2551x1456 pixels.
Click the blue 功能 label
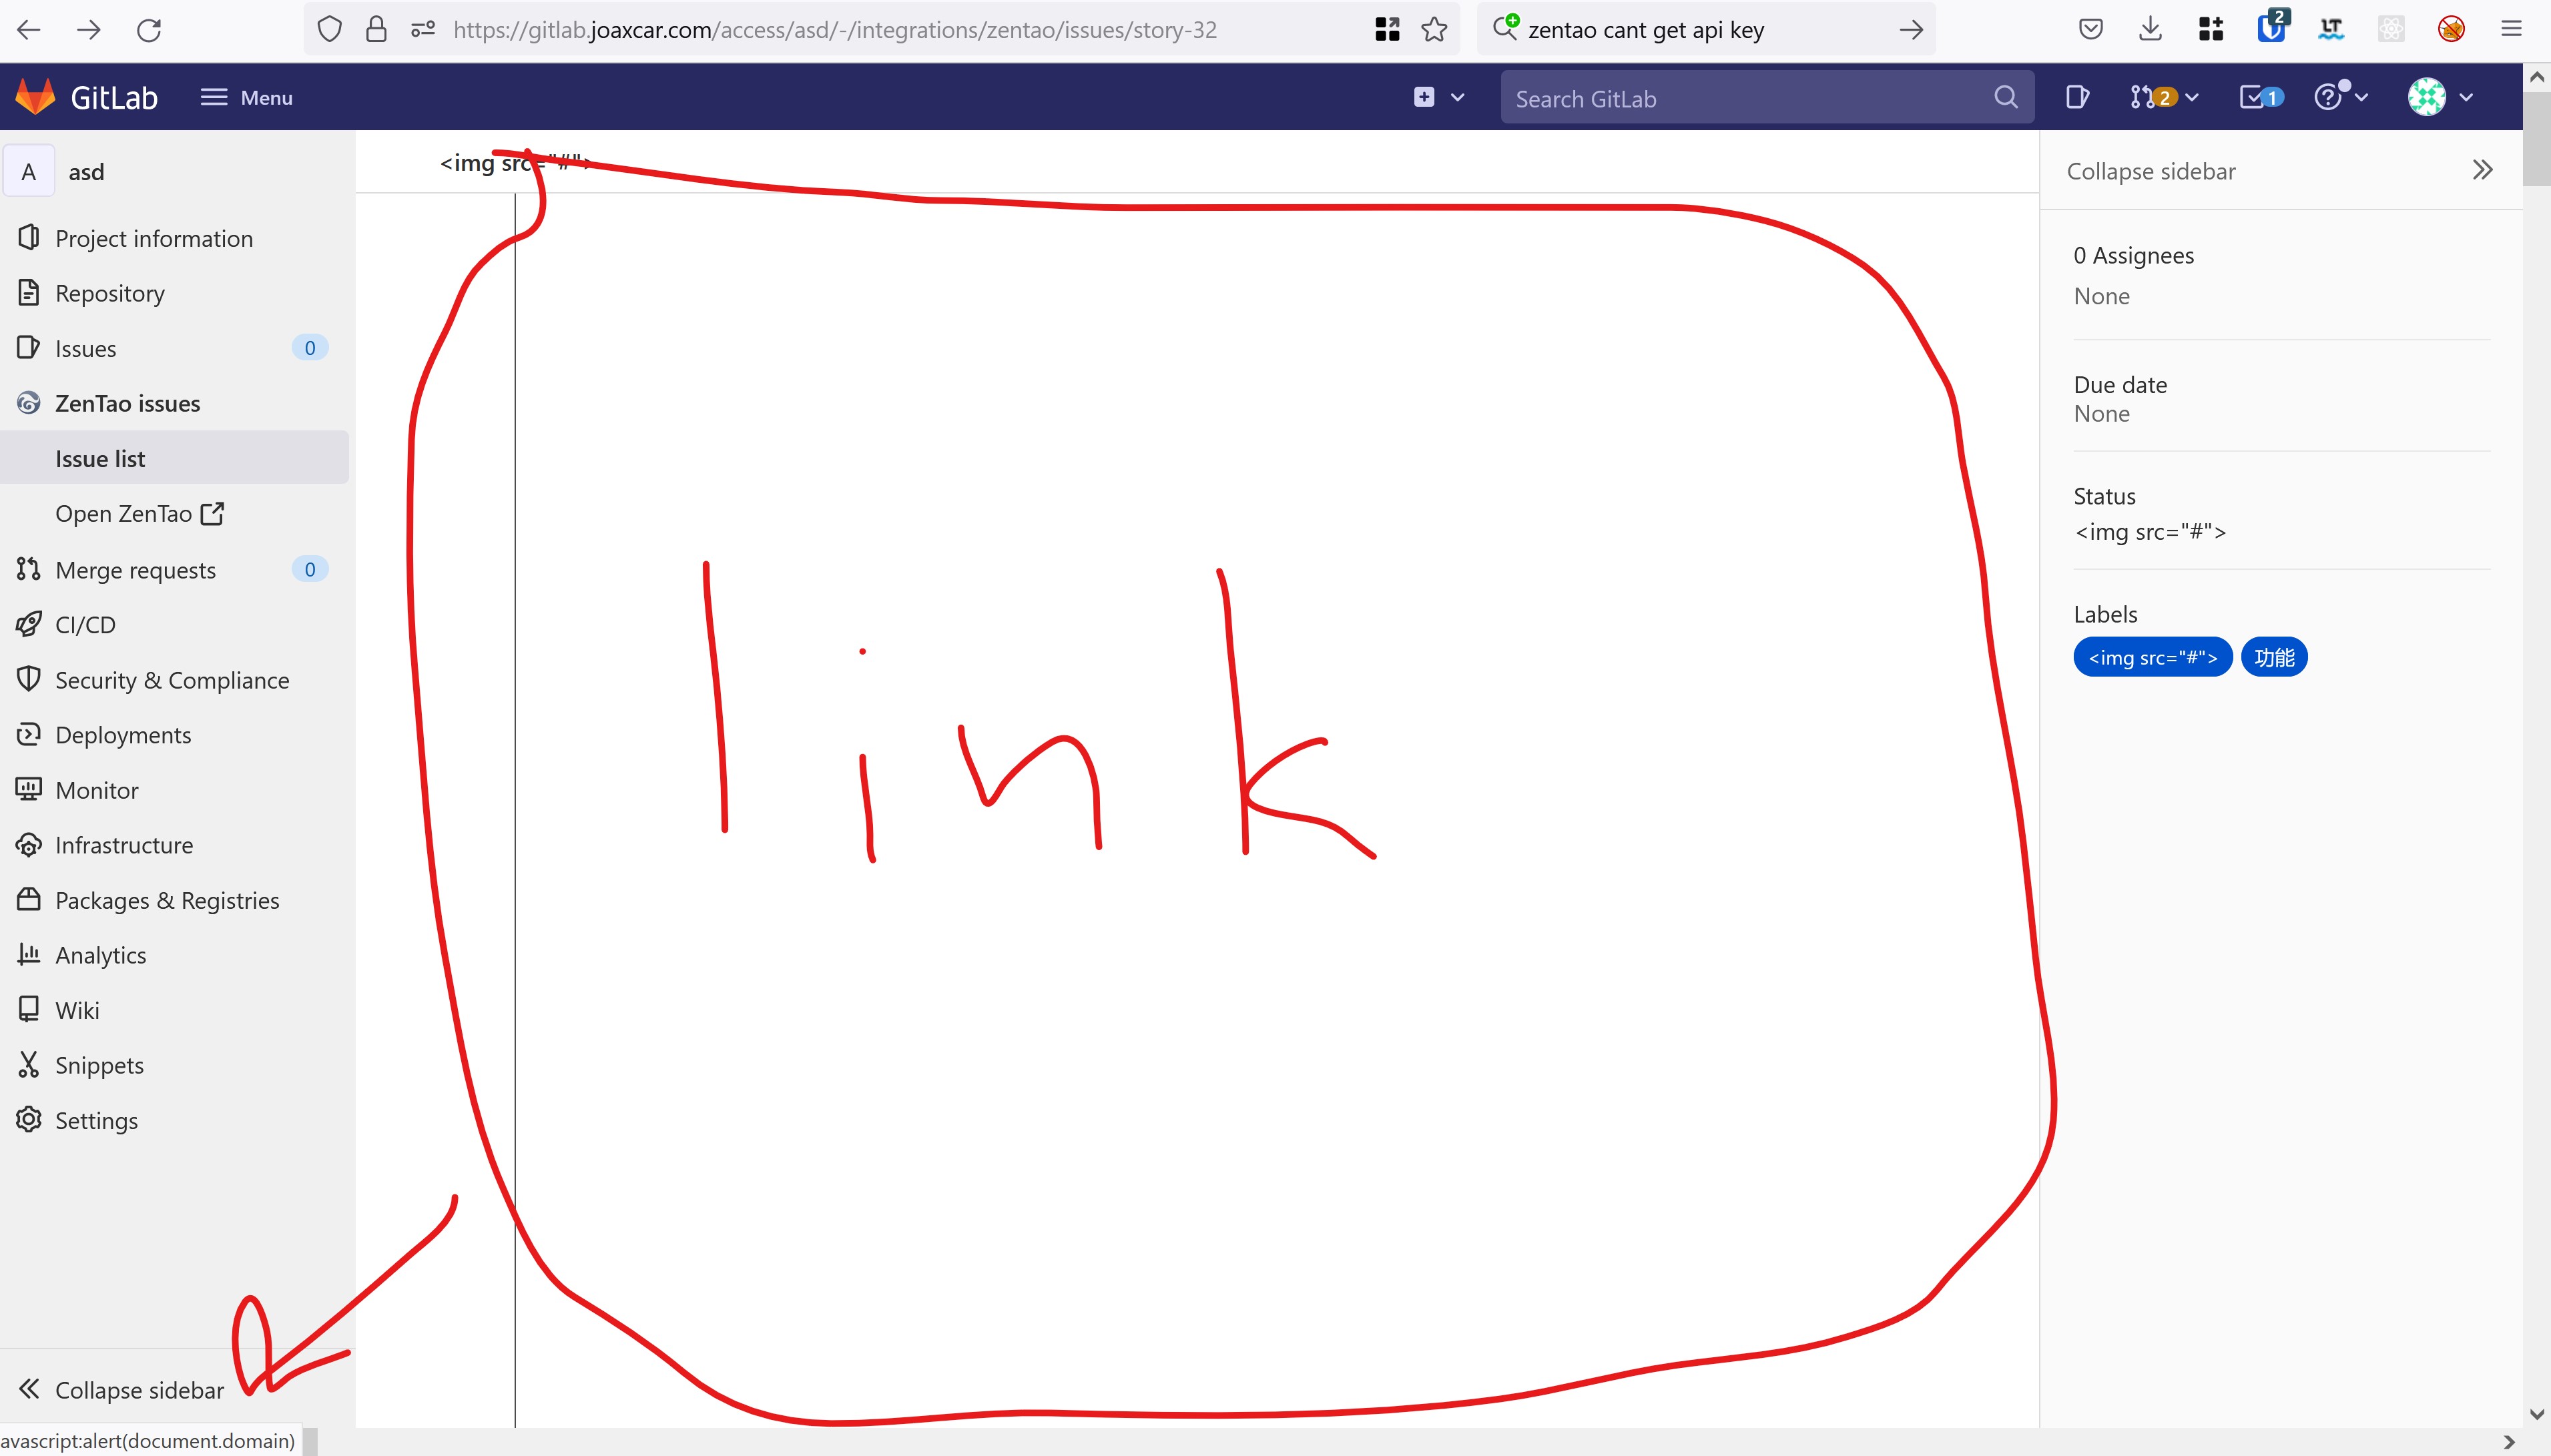(2274, 657)
